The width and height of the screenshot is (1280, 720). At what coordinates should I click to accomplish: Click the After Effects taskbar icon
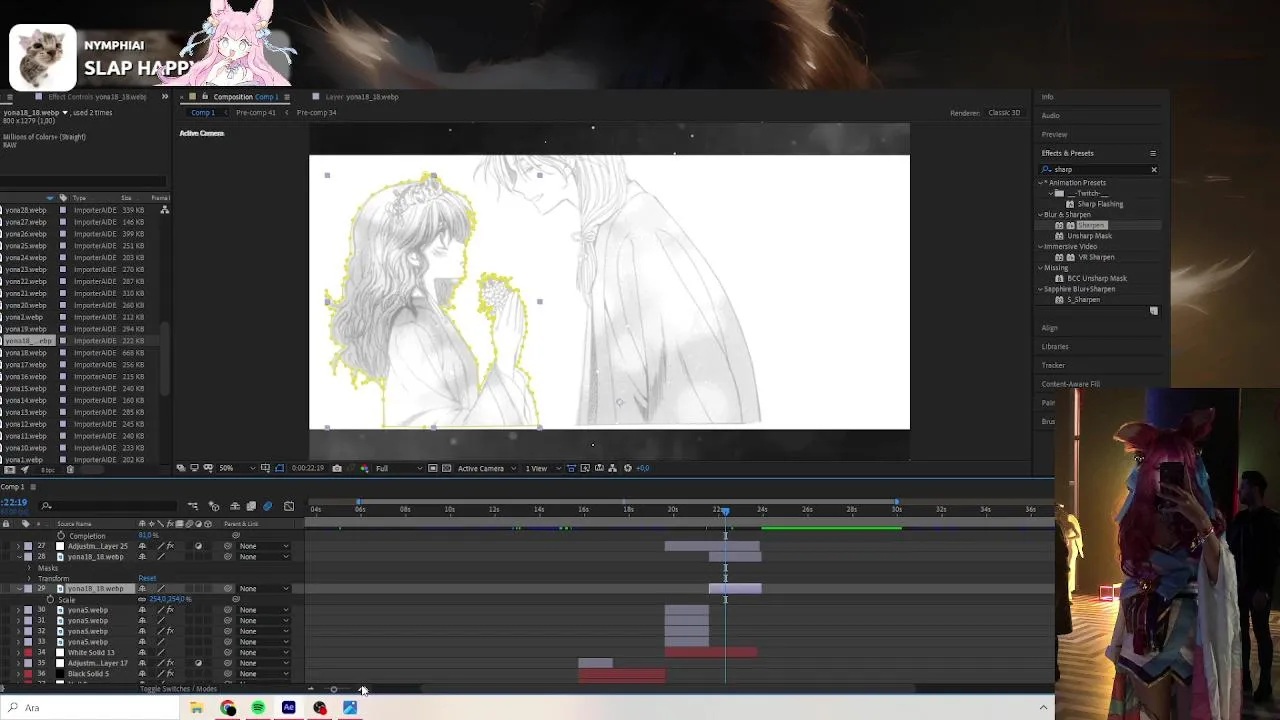click(x=289, y=708)
